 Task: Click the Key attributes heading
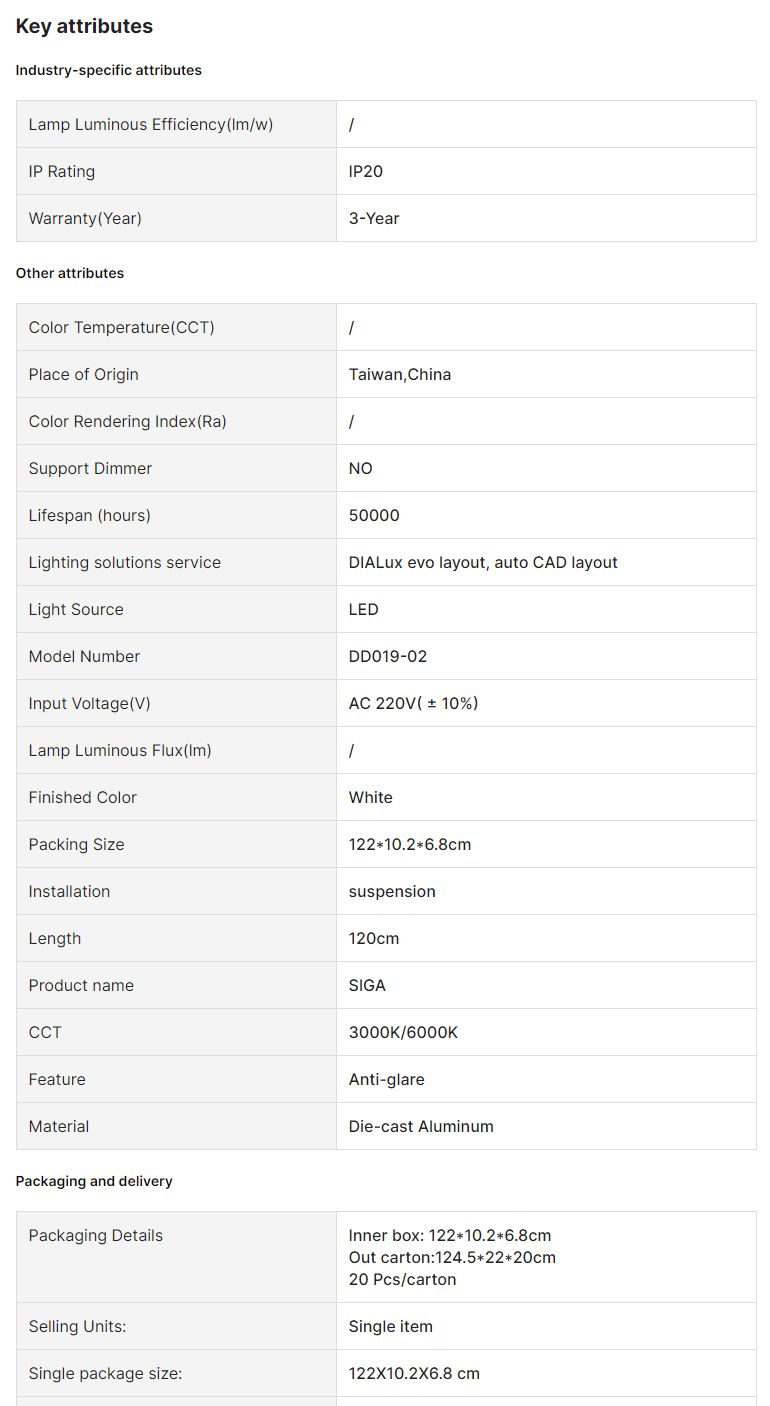pyautogui.click(x=84, y=27)
